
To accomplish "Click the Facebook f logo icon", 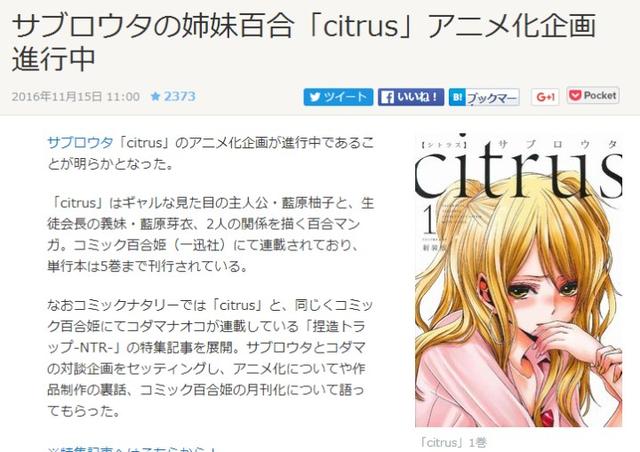I will pos(387,97).
